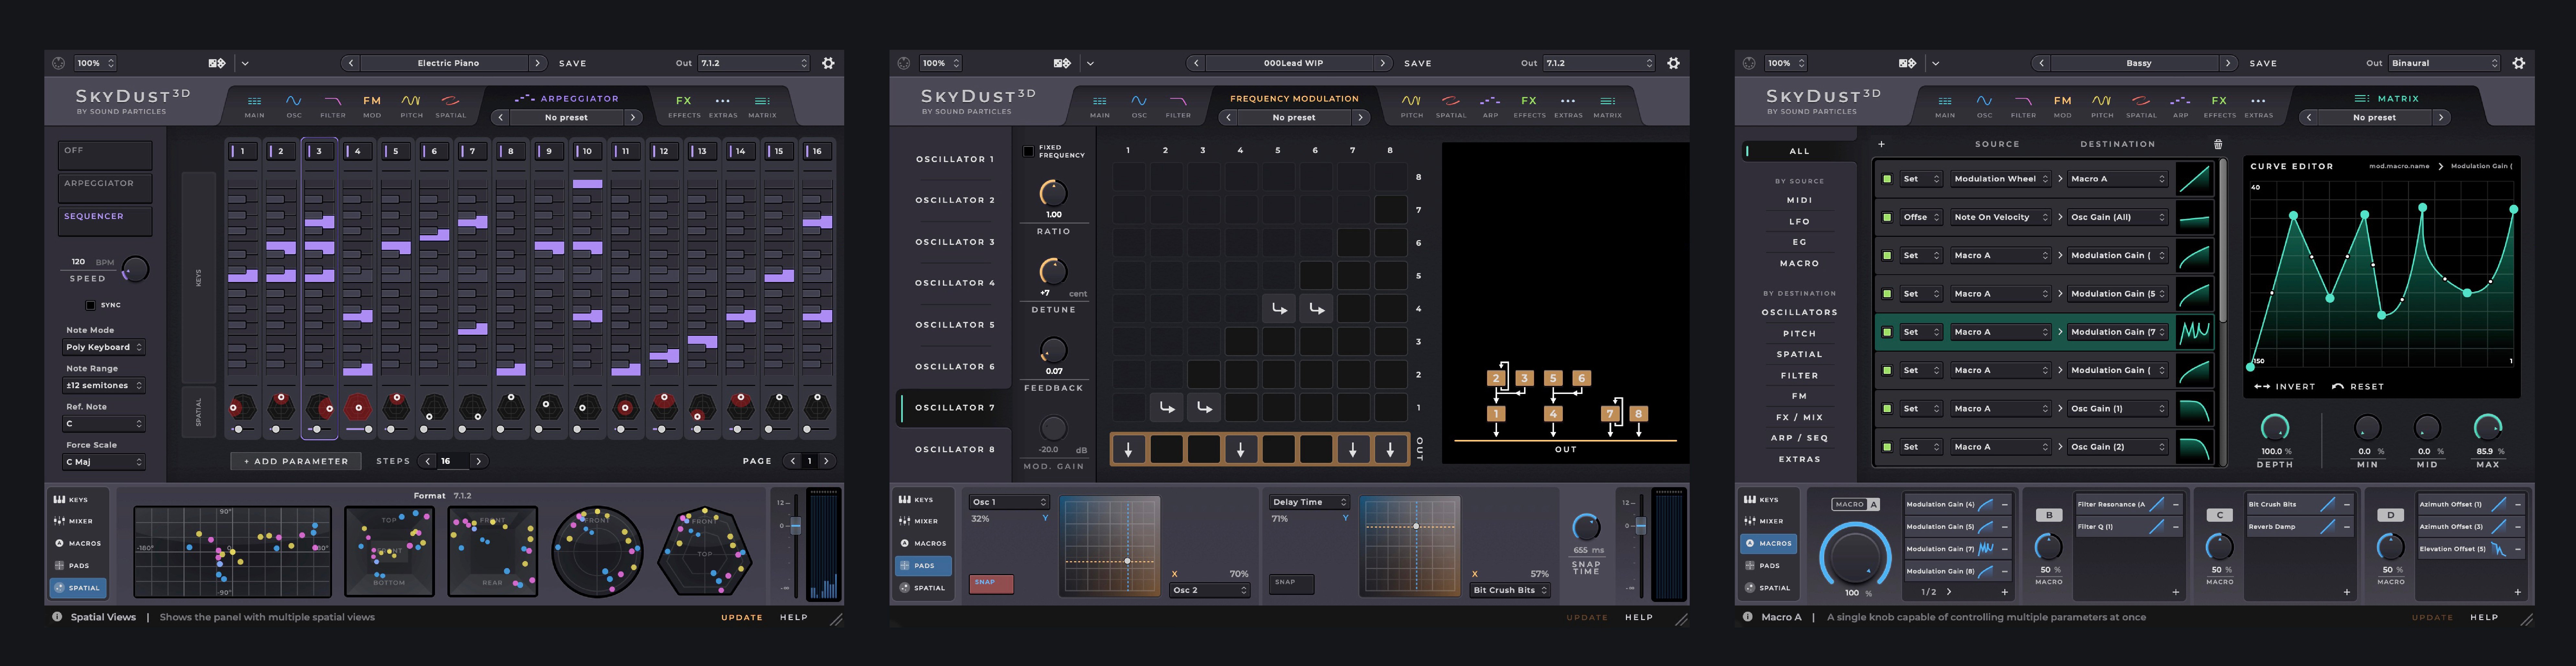Open settings gear in the 000Lead WIP window
Image resolution: width=2576 pixels, height=666 pixels.
click(1673, 63)
